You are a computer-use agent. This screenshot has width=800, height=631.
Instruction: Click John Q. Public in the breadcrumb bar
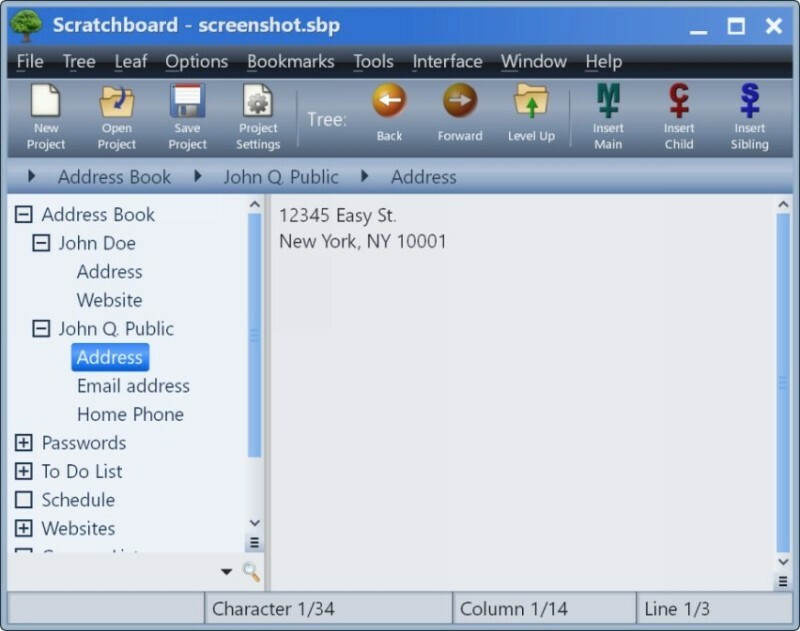[x=280, y=177]
